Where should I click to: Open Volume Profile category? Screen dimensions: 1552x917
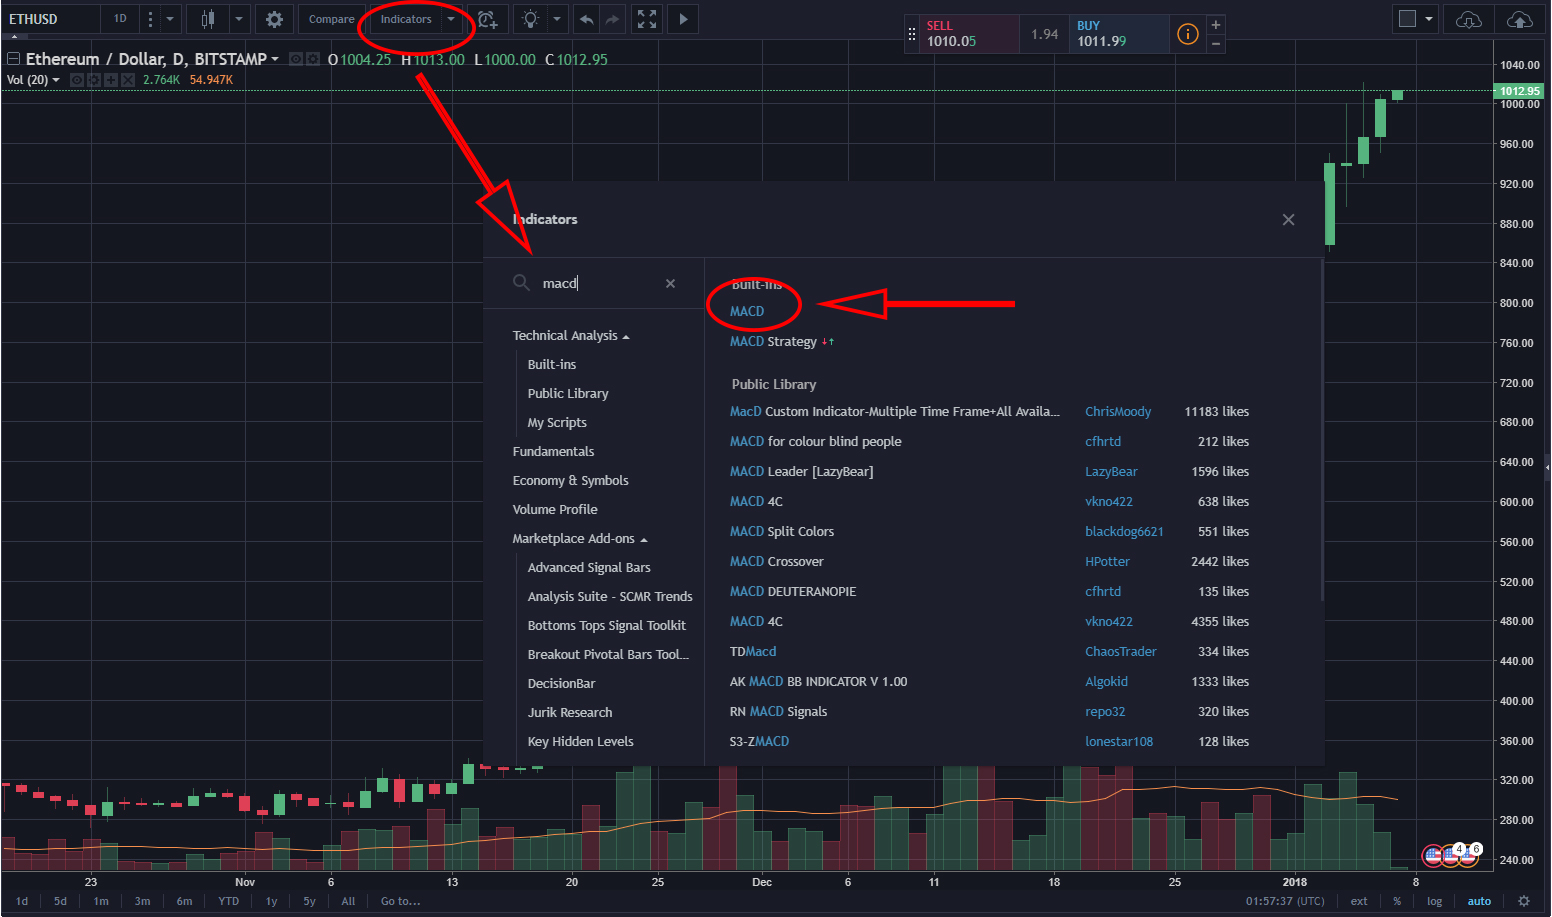[x=555, y=510]
